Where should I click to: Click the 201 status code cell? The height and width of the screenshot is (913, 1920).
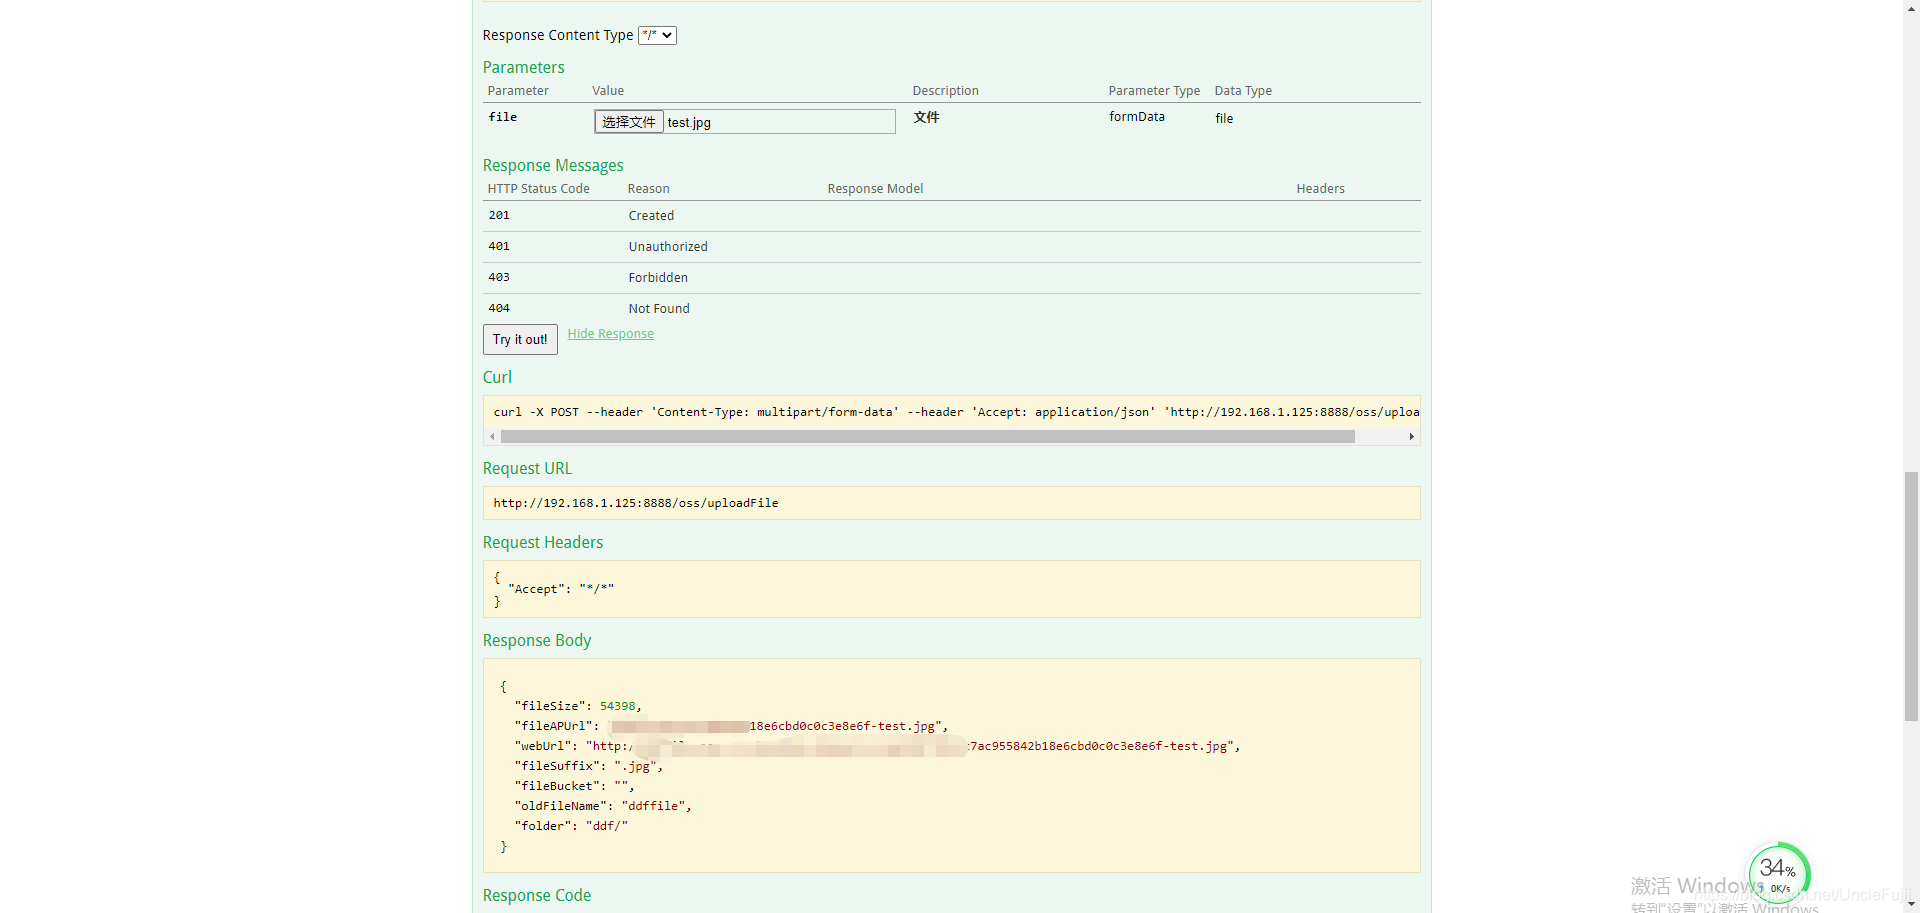(499, 215)
